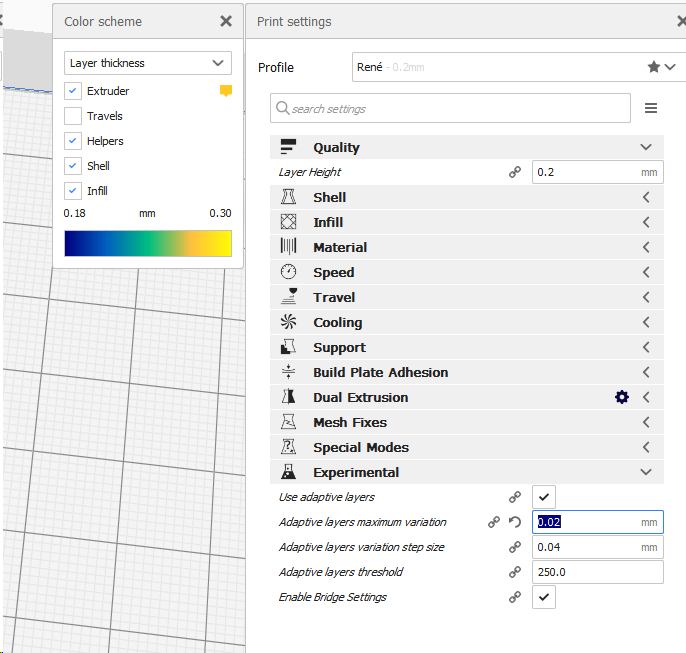The height and width of the screenshot is (653, 686).
Task: Close the Color scheme panel
Action: [226, 21]
